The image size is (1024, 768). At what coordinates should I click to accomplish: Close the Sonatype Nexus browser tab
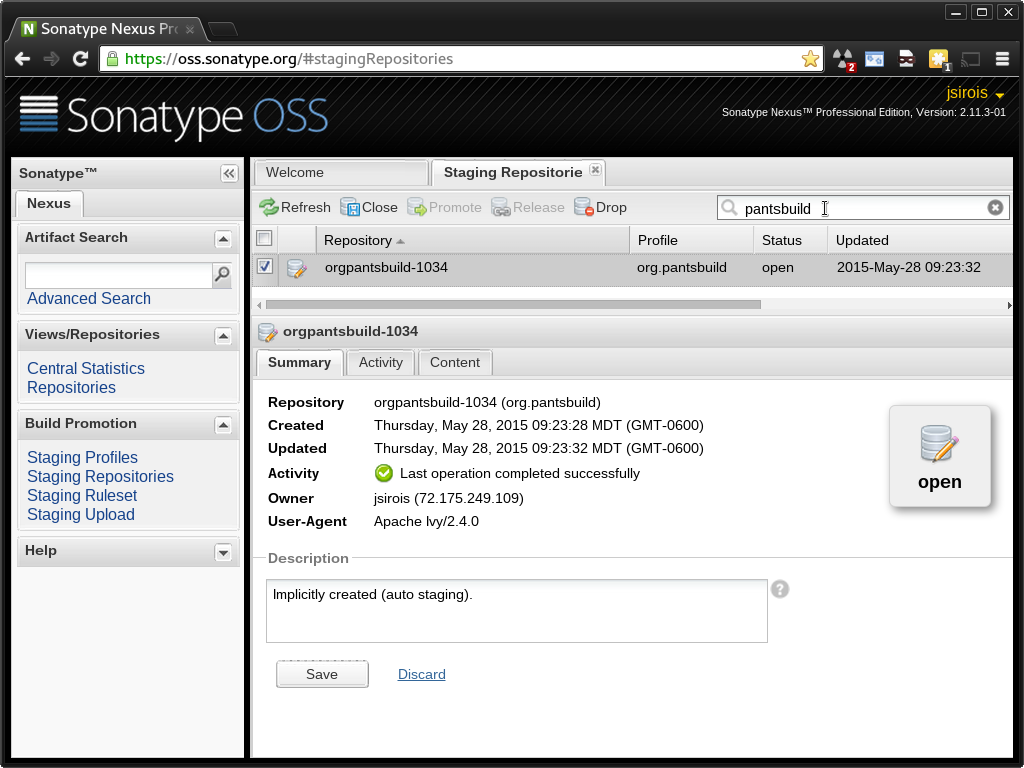pos(189,29)
